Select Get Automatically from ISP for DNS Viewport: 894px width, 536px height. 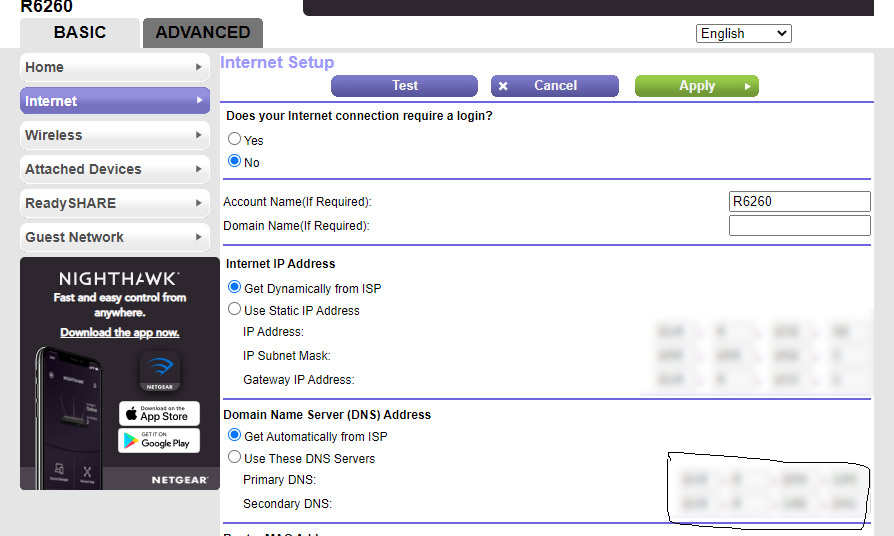234,435
